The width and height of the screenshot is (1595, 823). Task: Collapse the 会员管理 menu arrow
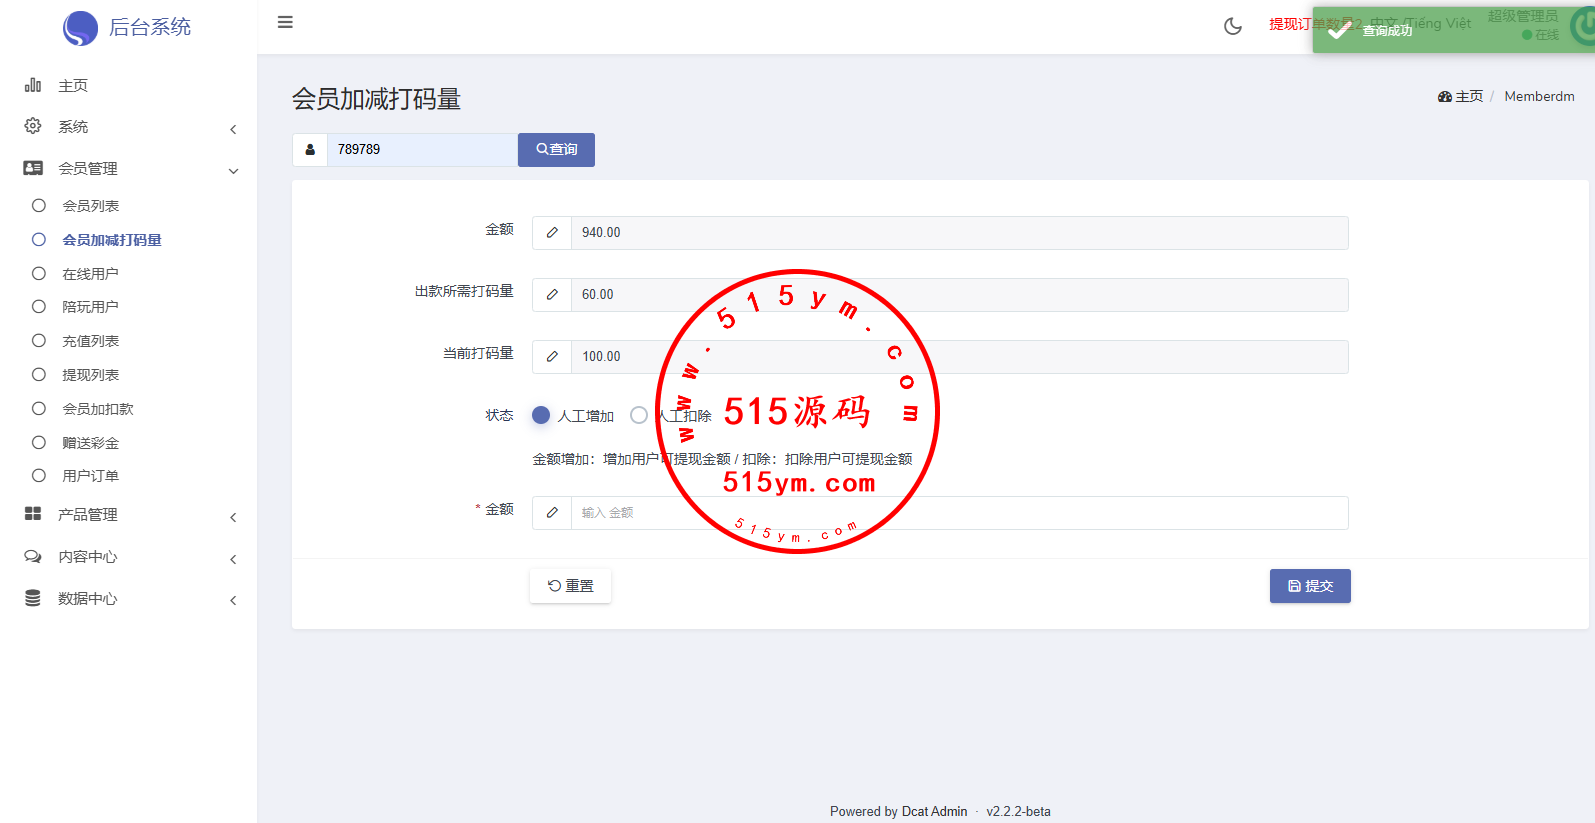[x=233, y=171]
